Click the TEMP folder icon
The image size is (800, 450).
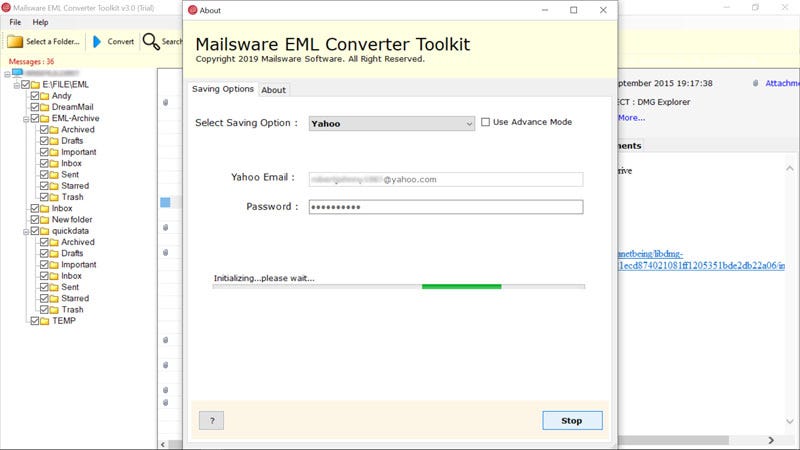[45, 321]
